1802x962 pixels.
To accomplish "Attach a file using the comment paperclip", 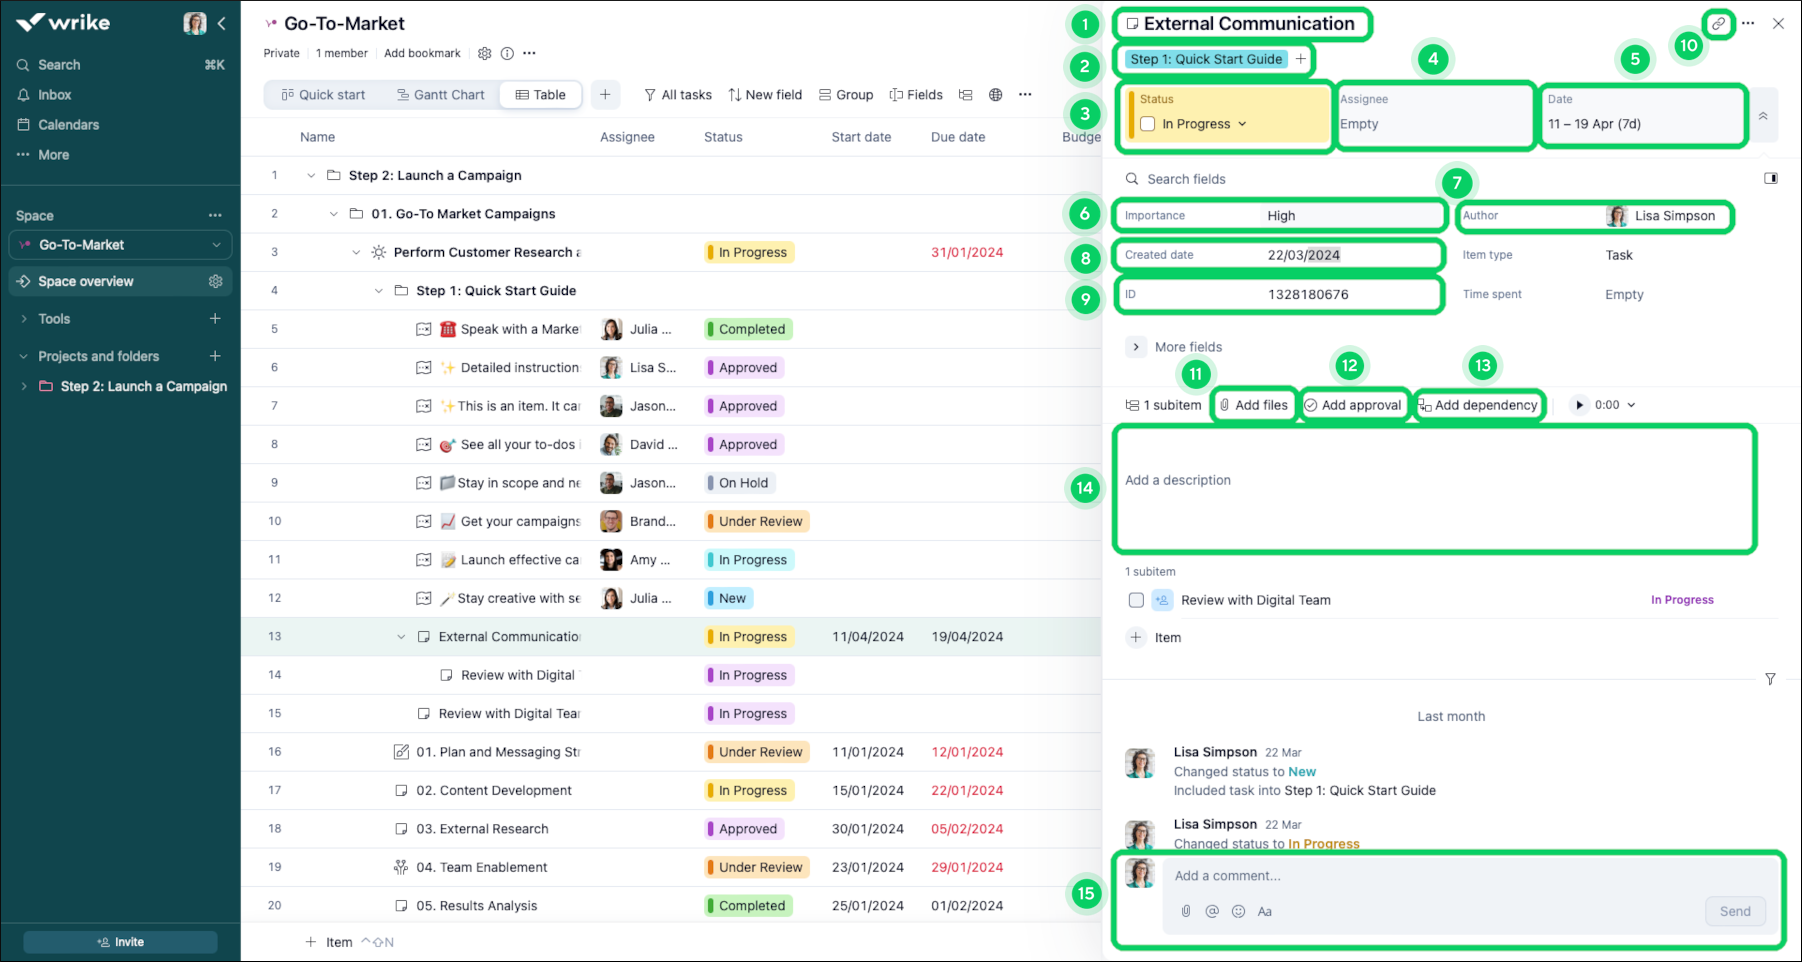I will tap(1186, 911).
